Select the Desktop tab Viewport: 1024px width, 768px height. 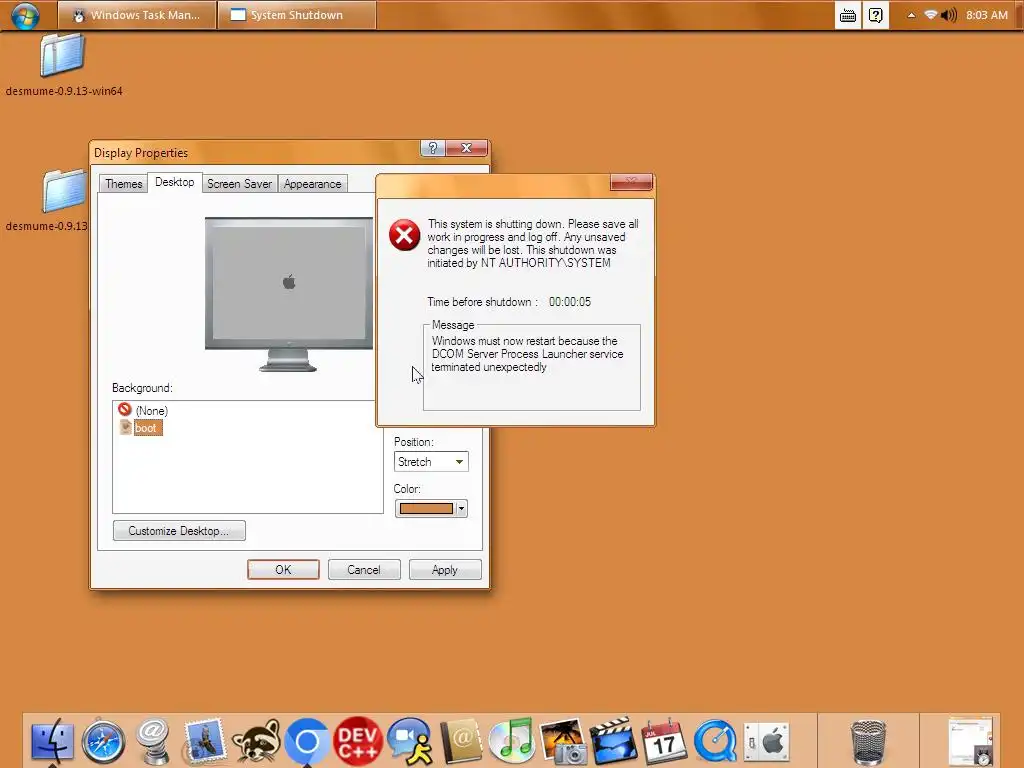tap(174, 182)
